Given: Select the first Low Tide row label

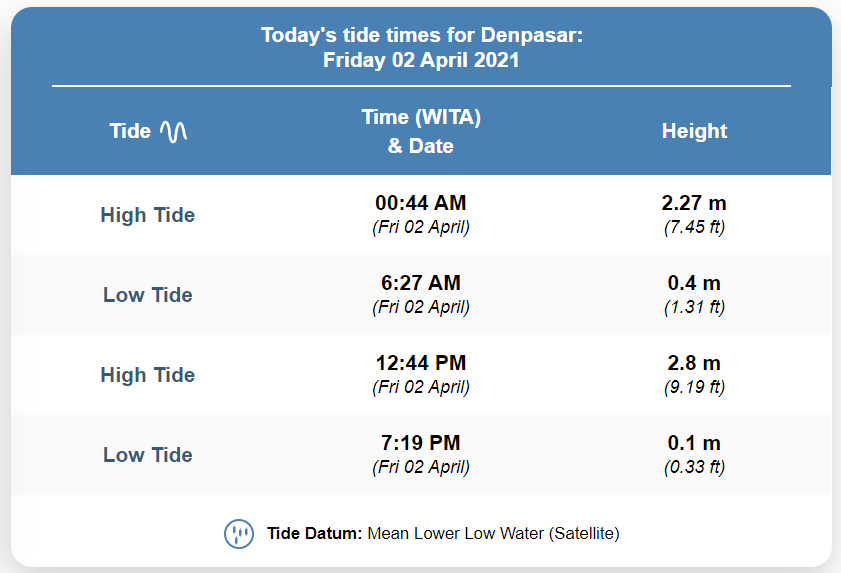Looking at the screenshot, I should click(x=147, y=295).
